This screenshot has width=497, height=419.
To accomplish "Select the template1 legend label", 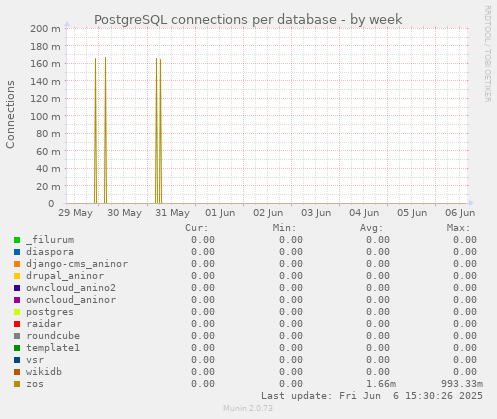I will pyautogui.click(x=53, y=348).
